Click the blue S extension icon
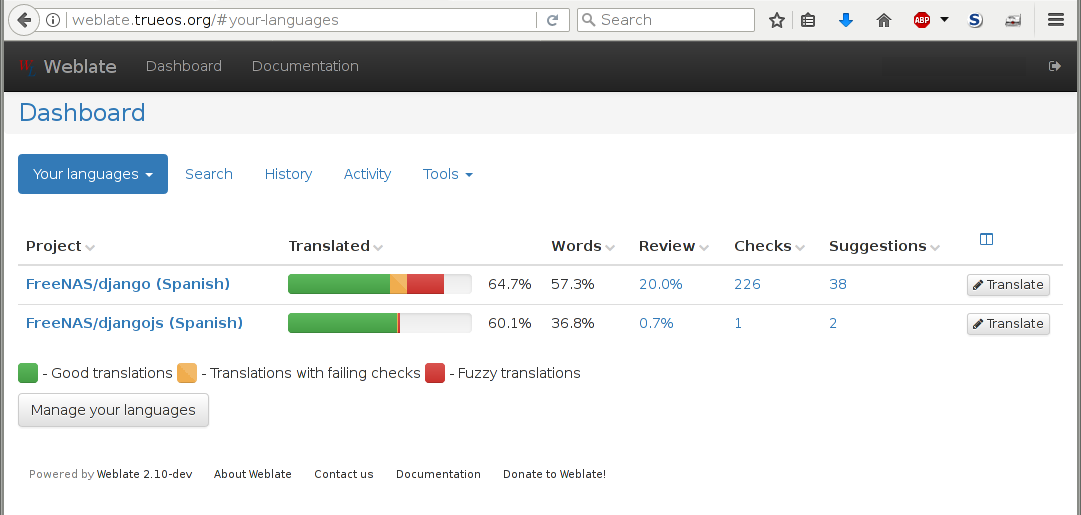This screenshot has height=515, width=1081. click(975, 20)
